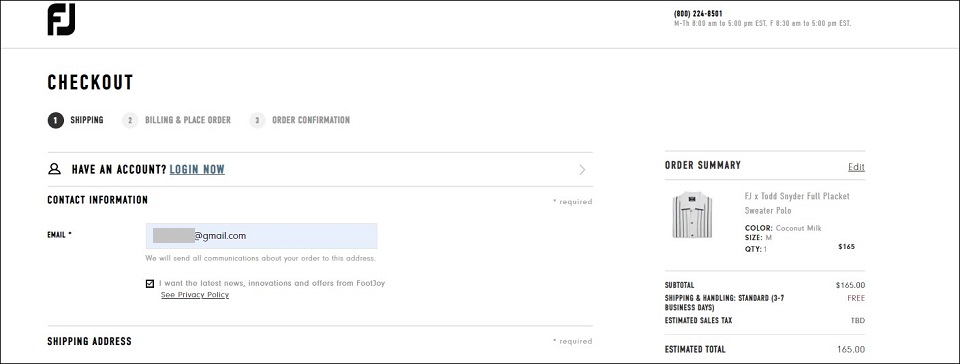Edit the order summary
960x364 pixels.
click(x=857, y=167)
